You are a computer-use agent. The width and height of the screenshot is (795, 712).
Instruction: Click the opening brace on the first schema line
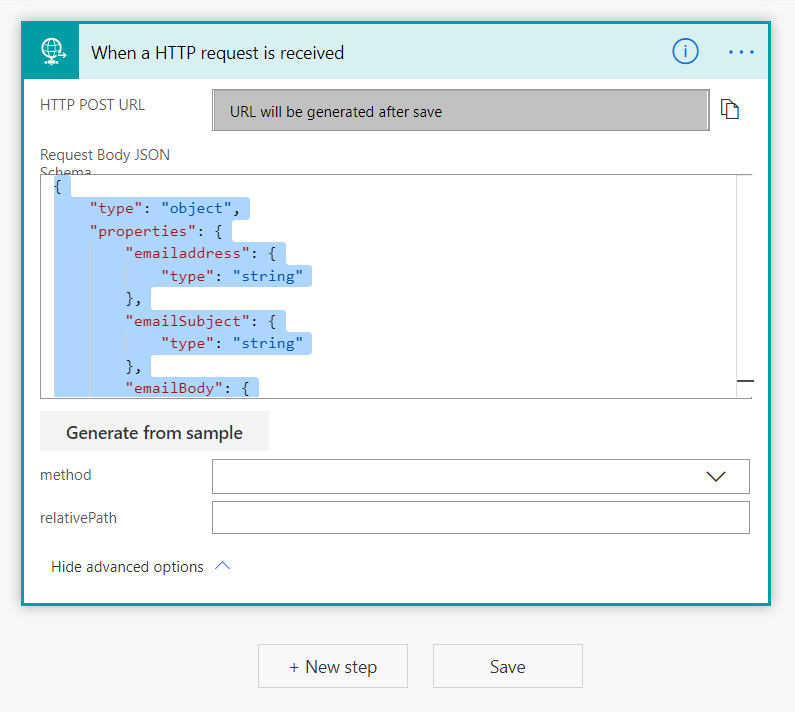pos(58,187)
